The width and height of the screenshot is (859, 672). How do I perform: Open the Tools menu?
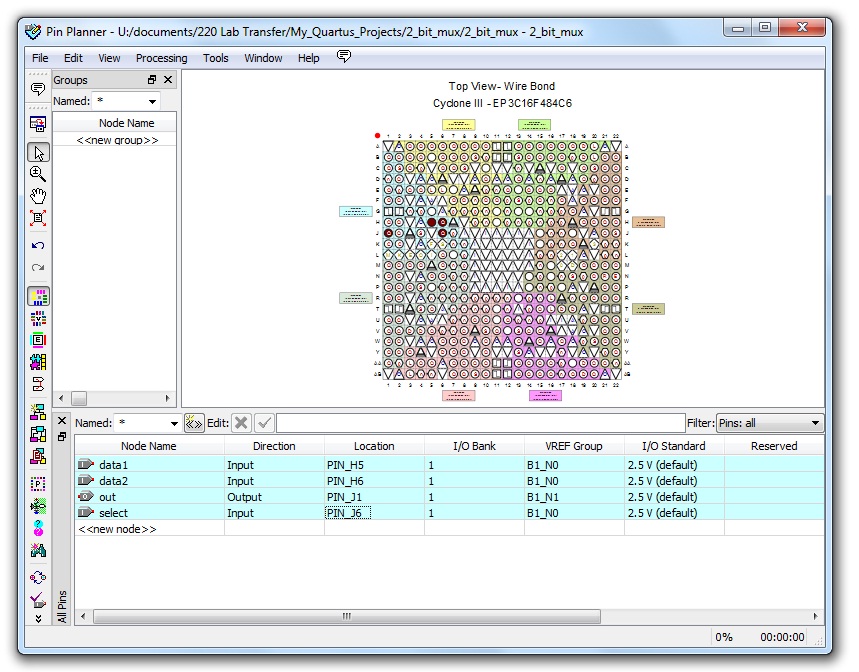coord(215,58)
